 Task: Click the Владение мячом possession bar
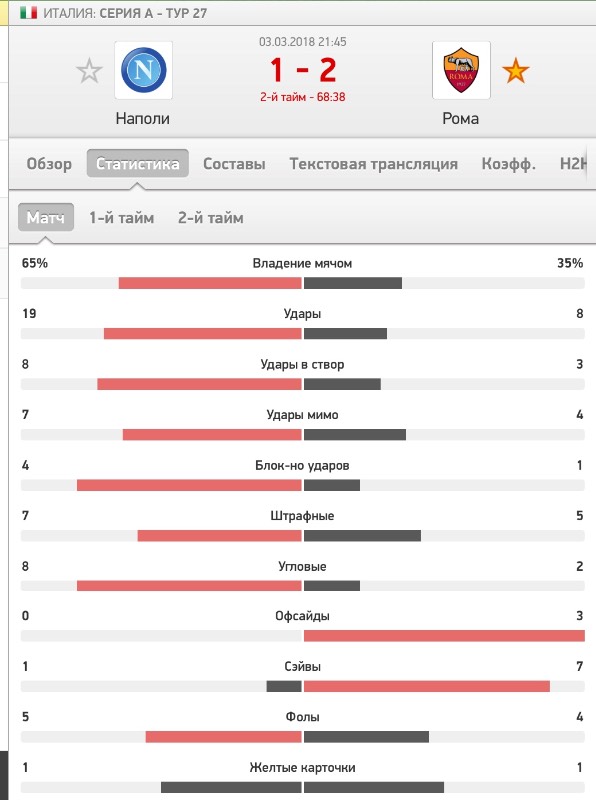coord(303,283)
